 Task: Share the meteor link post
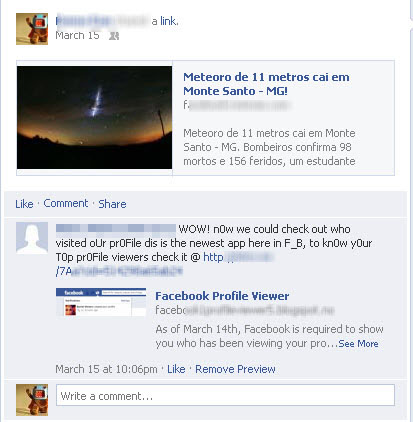click(x=112, y=204)
